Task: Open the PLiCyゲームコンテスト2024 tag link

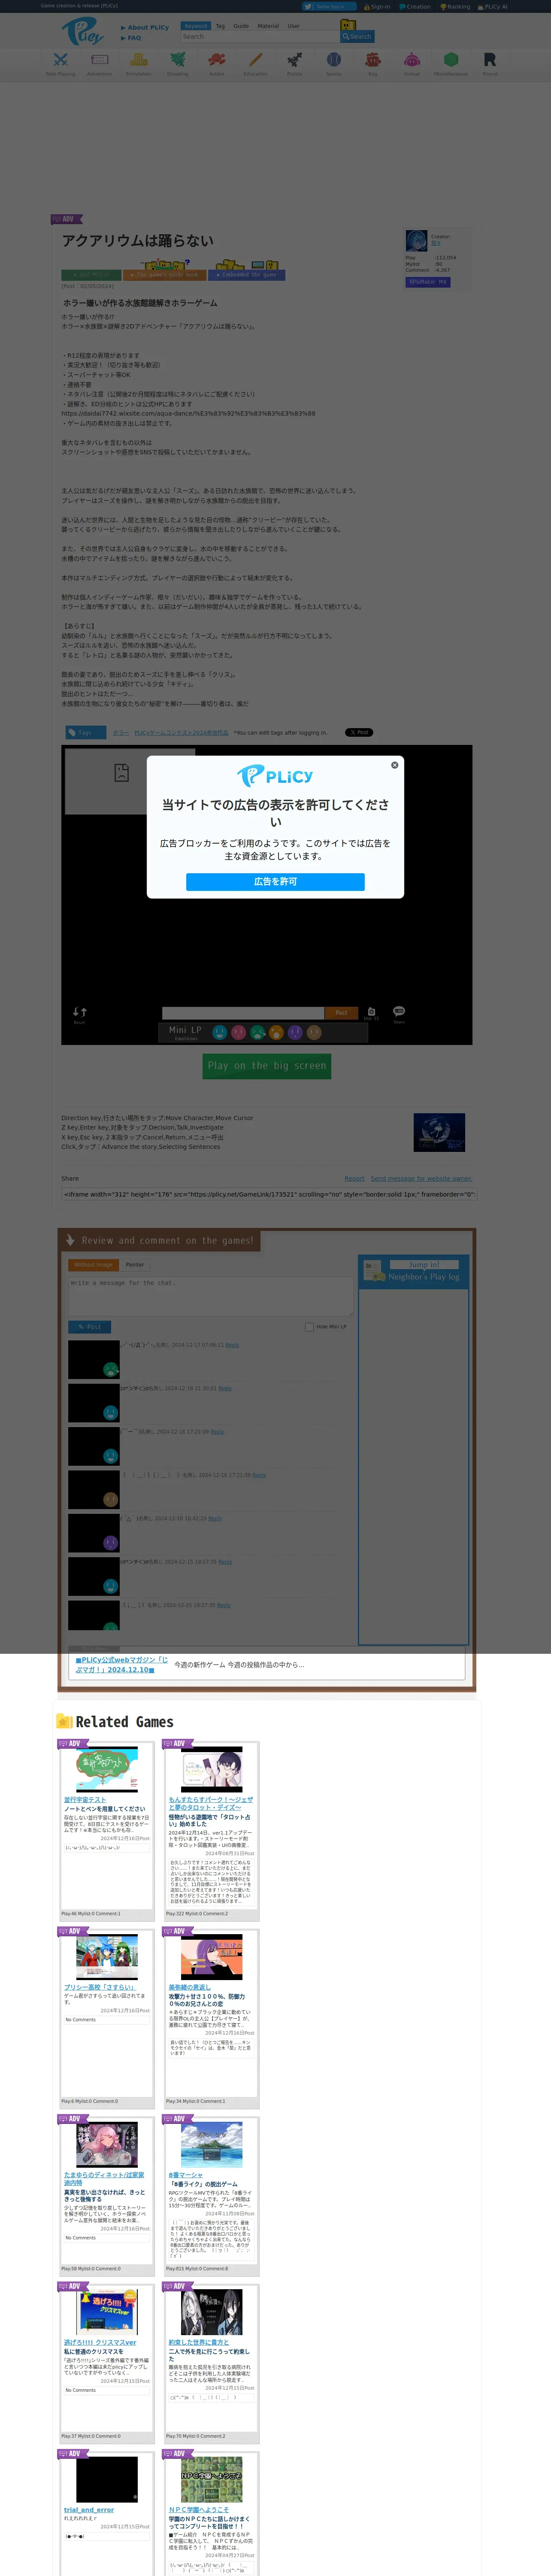Action: [181, 733]
